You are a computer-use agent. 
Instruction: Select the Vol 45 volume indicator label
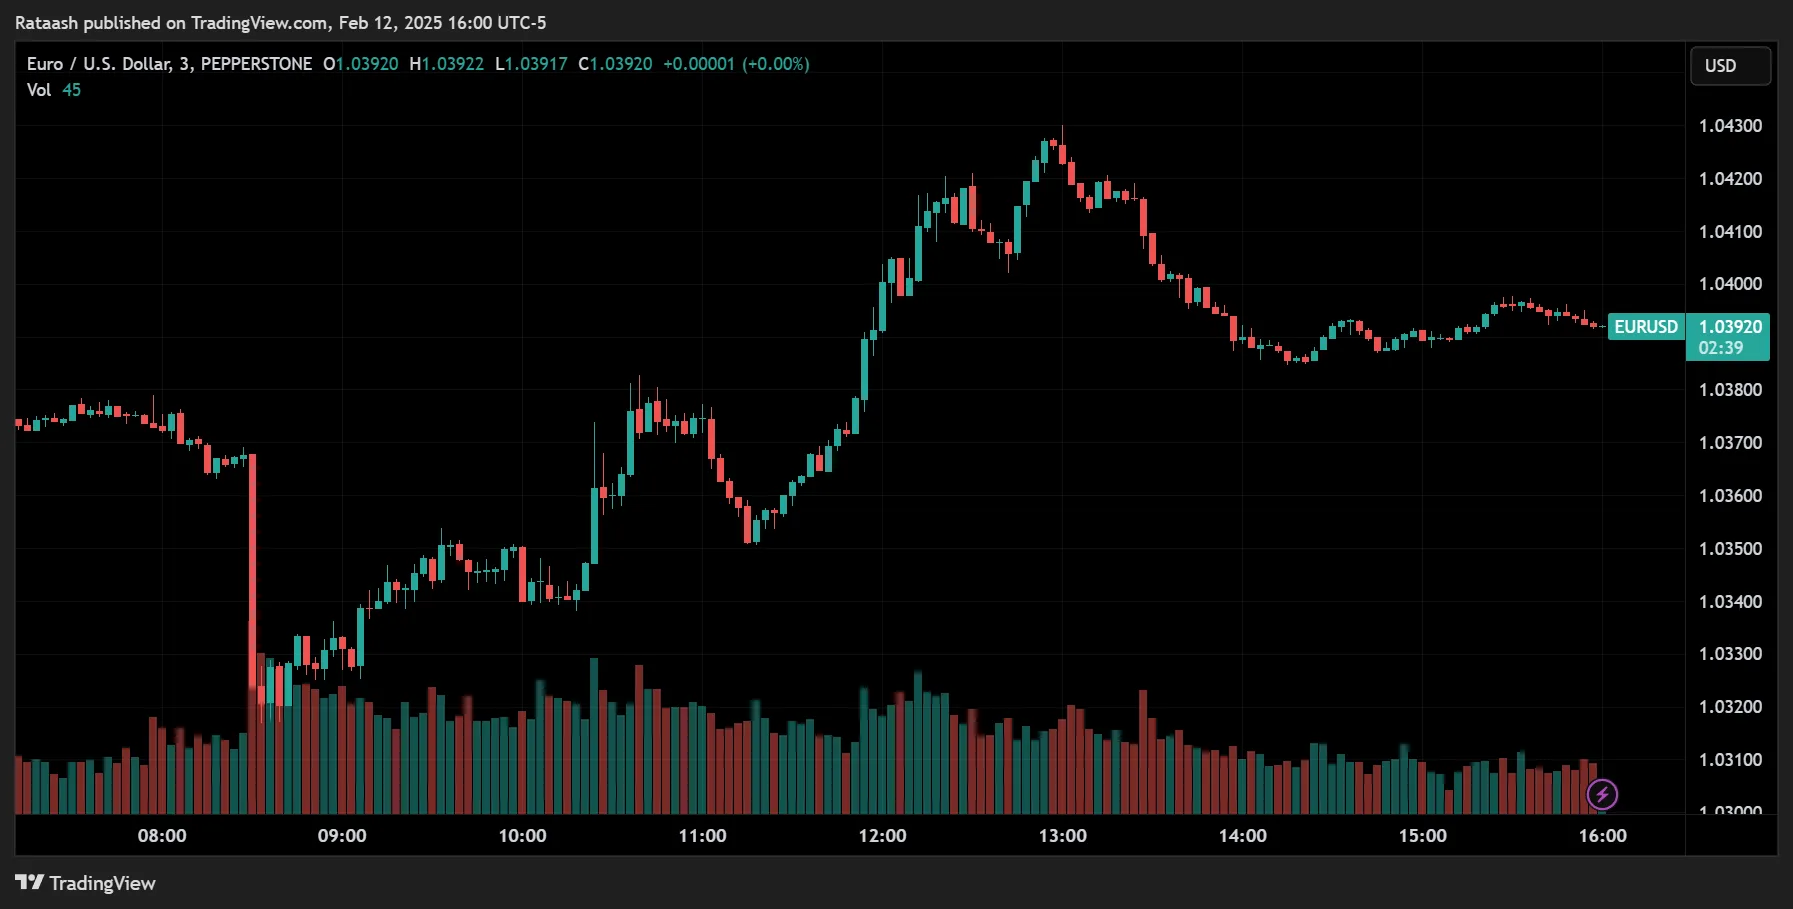[52, 89]
